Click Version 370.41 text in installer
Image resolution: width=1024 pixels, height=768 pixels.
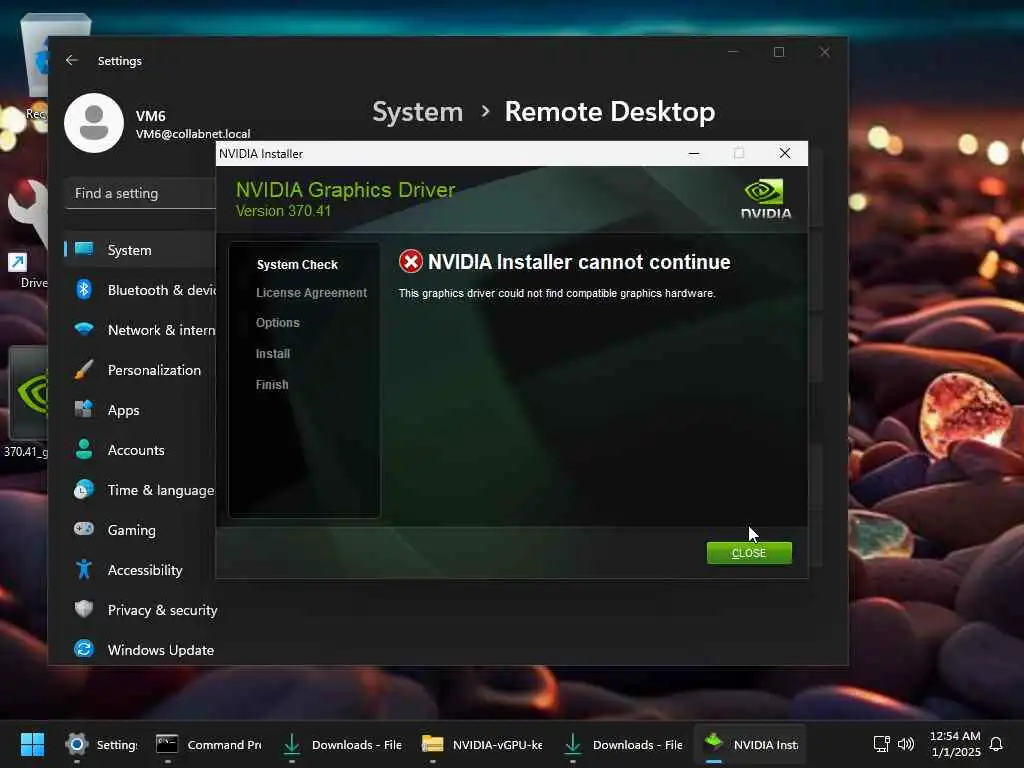(283, 211)
